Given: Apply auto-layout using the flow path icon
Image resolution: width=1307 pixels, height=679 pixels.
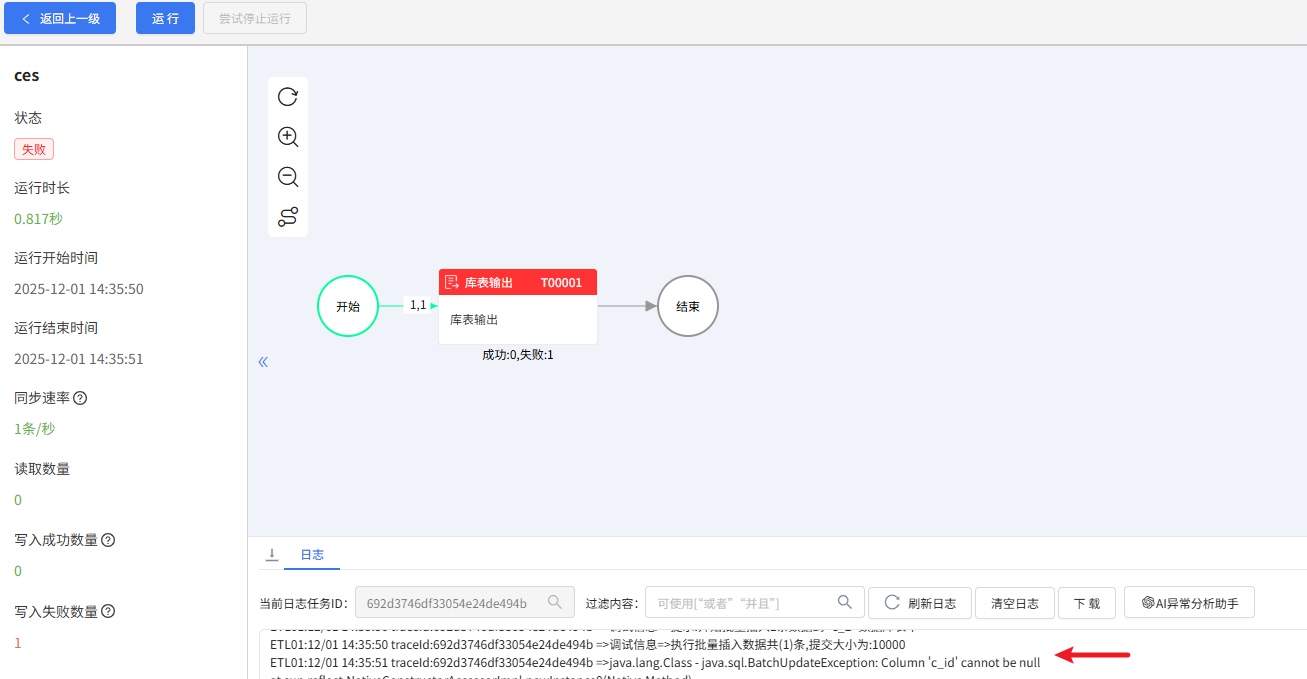Looking at the screenshot, I should (x=288, y=216).
